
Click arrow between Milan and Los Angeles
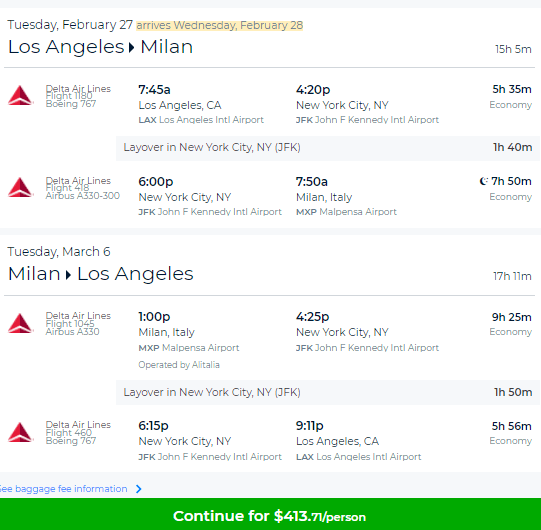(x=68, y=275)
